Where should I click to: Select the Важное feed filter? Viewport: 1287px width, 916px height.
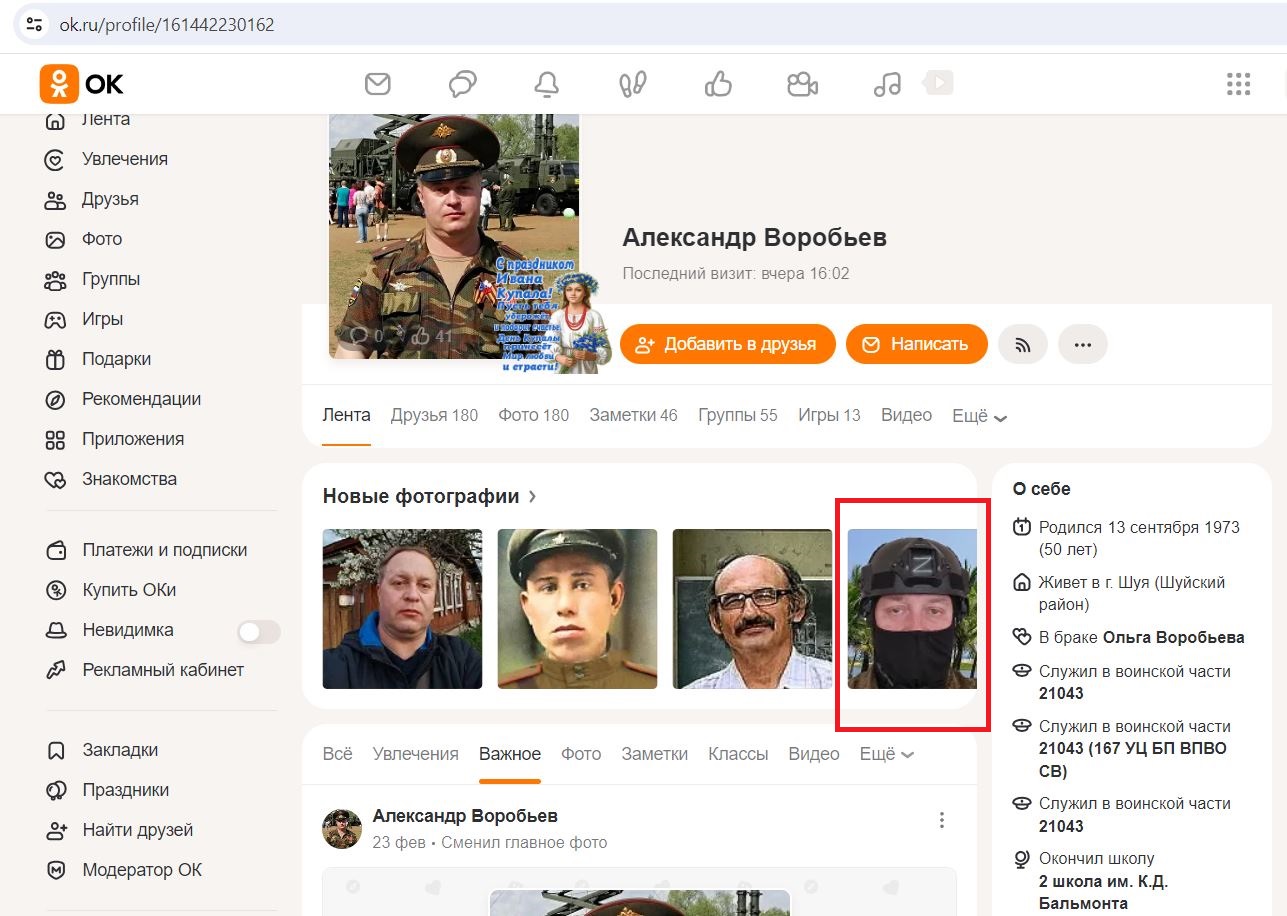pyautogui.click(x=510, y=754)
